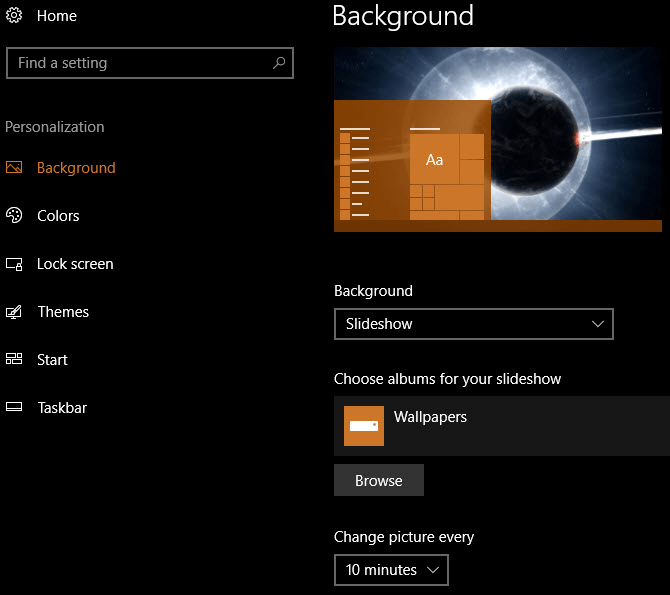This screenshot has height=595, width=670.
Task: Select the Wallpapers album entry
Action: coord(501,426)
